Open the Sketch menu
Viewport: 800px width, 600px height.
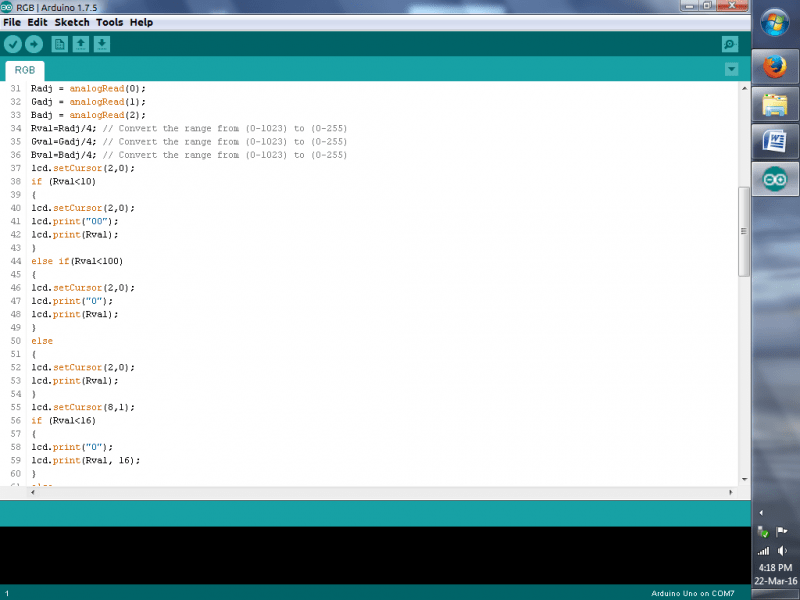70,22
